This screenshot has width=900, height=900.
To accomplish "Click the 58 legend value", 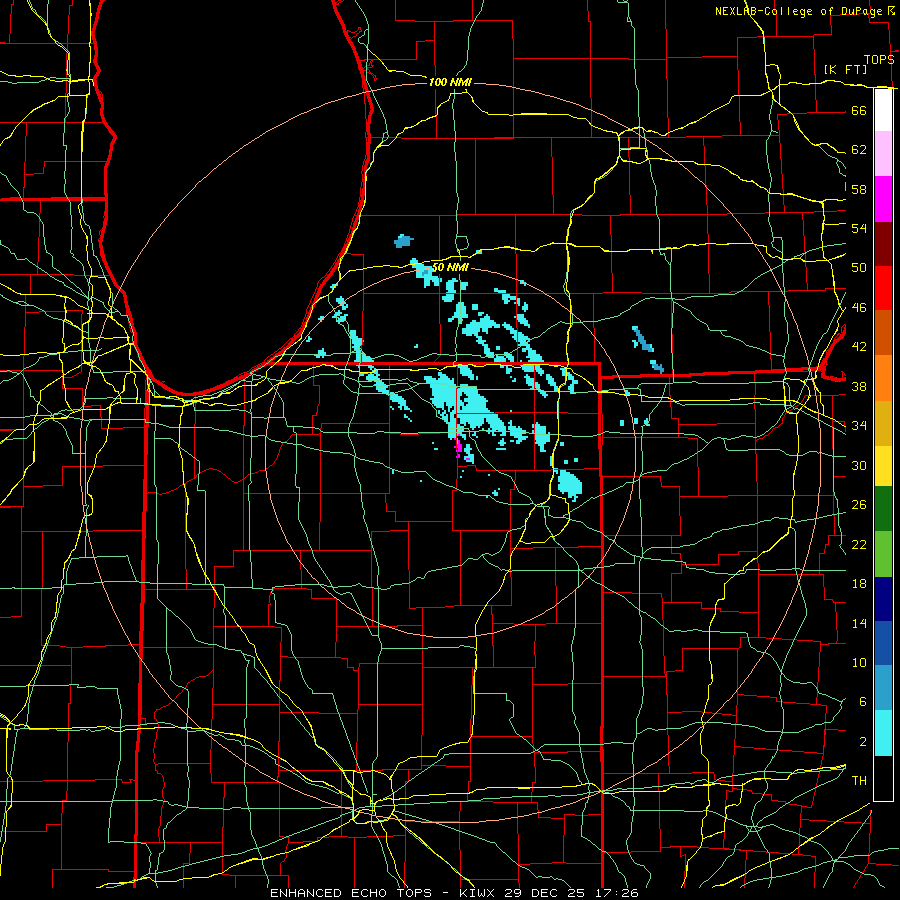I will click(859, 189).
